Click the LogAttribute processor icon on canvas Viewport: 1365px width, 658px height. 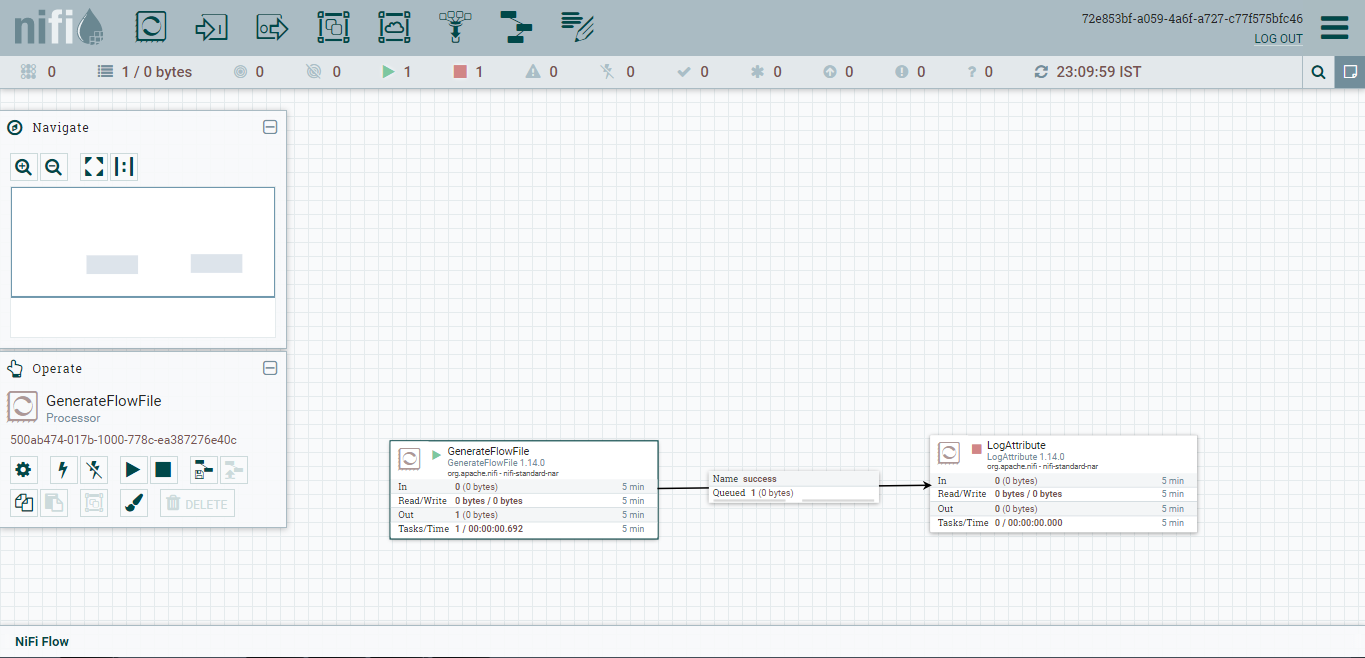tap(949, 453)
